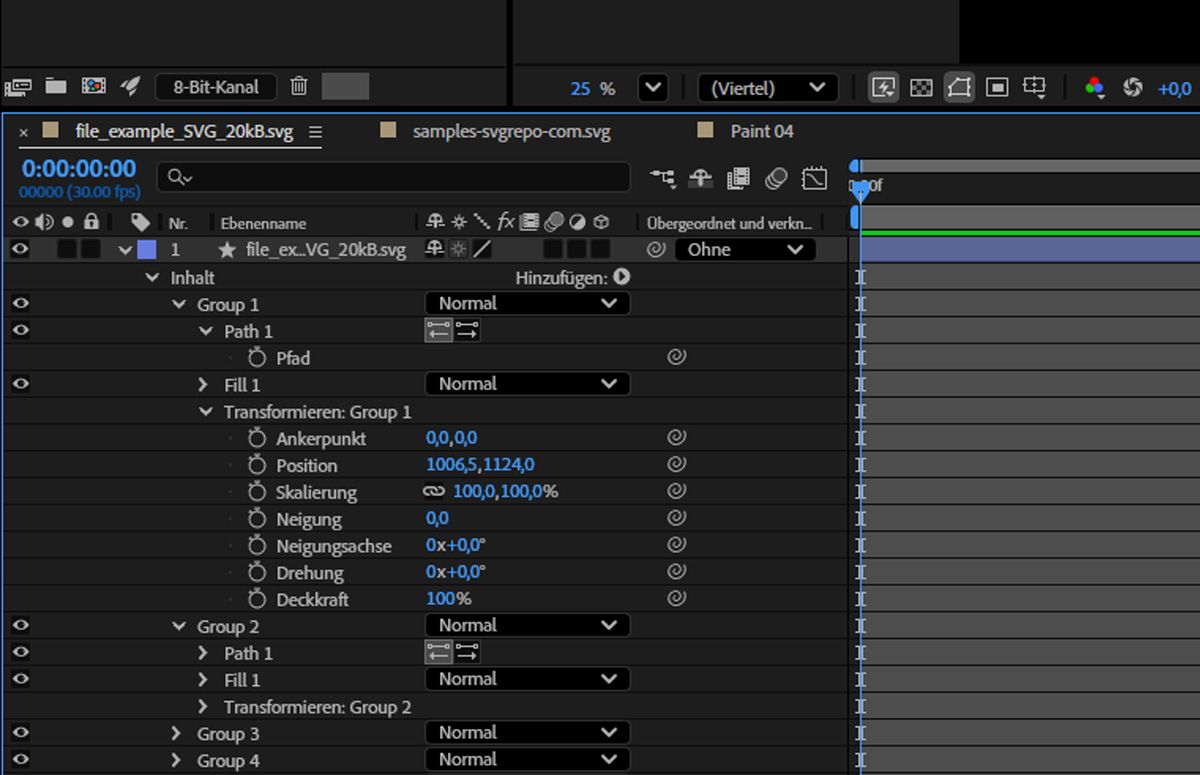Screen dimensions: 1200x775
Task: Toggle hide shy layers icon
Action: pos(700,178)
